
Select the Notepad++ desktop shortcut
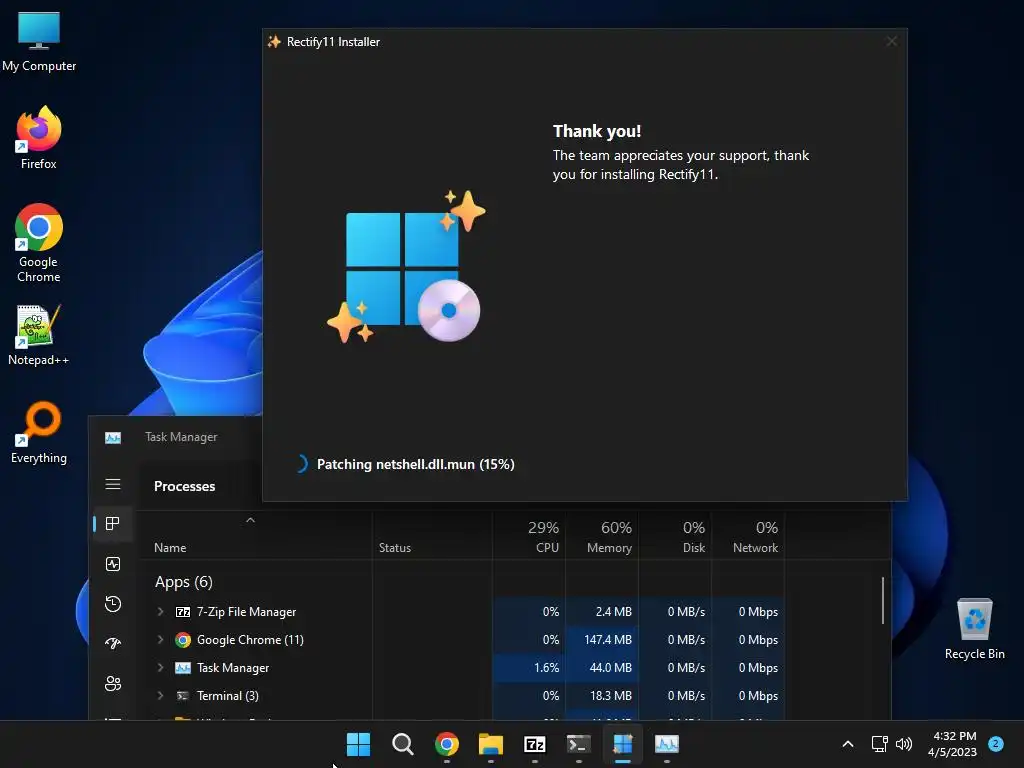click(39, 336)
